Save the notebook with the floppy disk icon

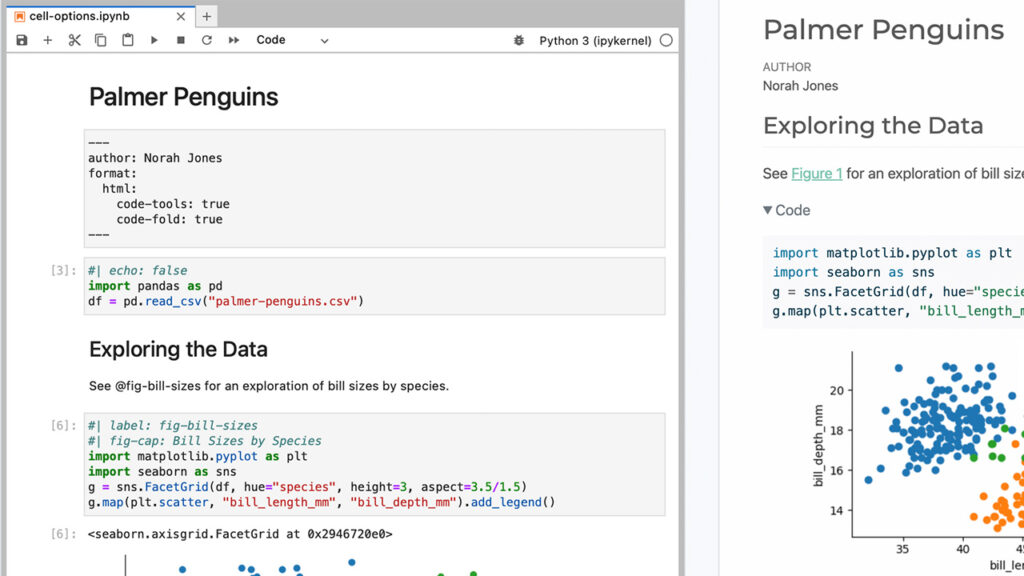pyautogui.click(x=22, y=40)
